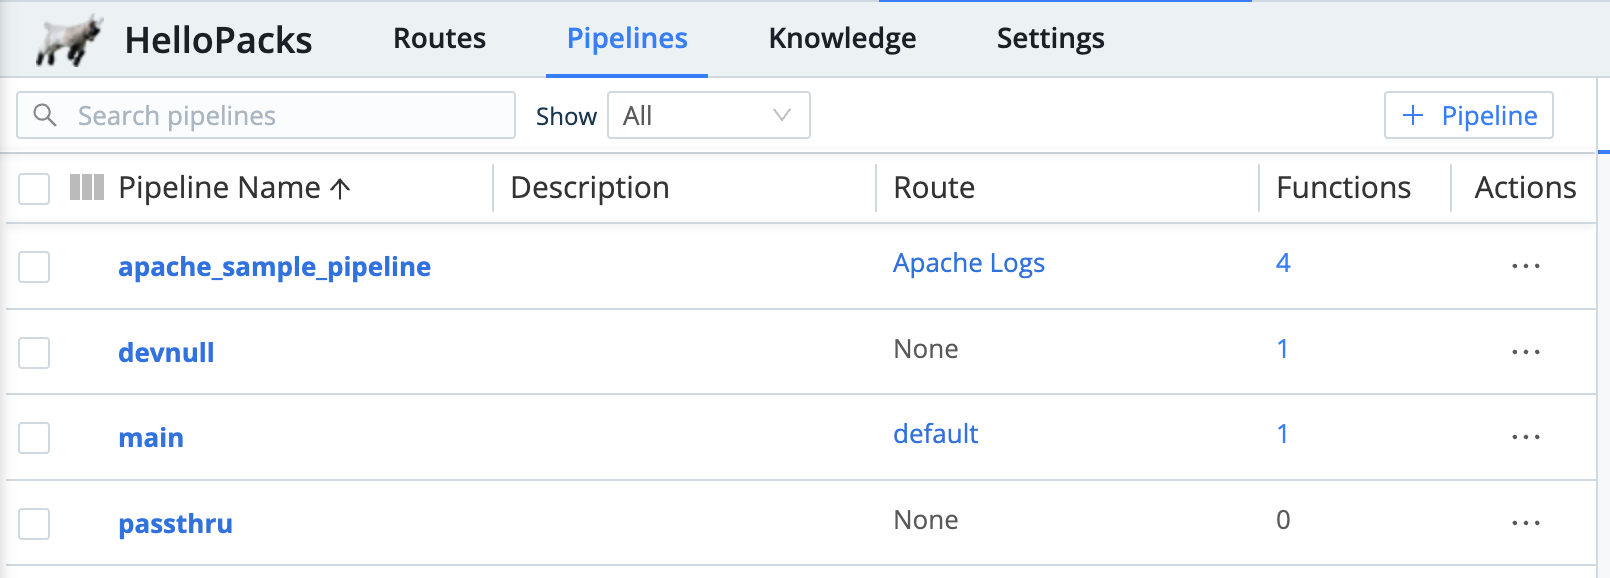Click the Functions column header

click(x=1343, y=188)
